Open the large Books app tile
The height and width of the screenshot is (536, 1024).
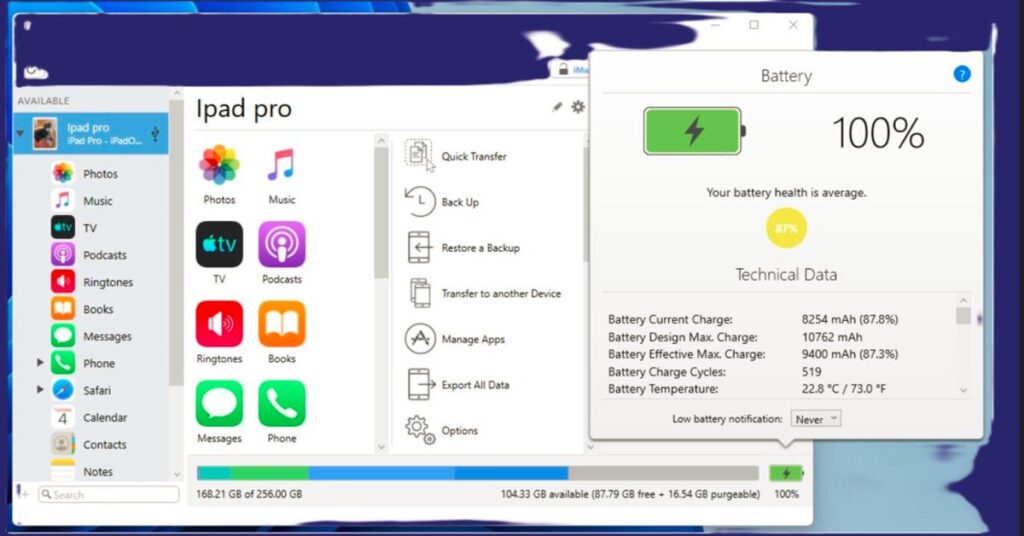point(281,332)
